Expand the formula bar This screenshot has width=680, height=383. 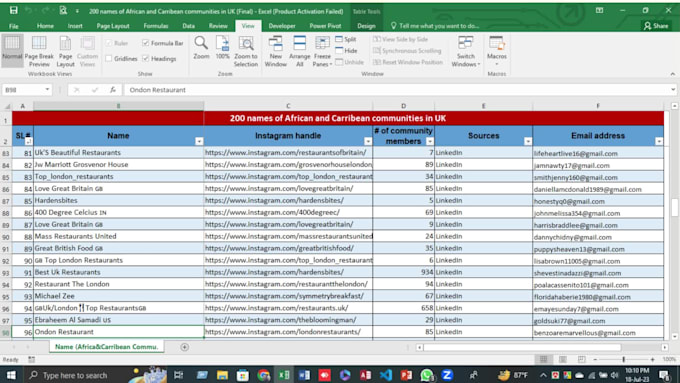tap(673, 90)
